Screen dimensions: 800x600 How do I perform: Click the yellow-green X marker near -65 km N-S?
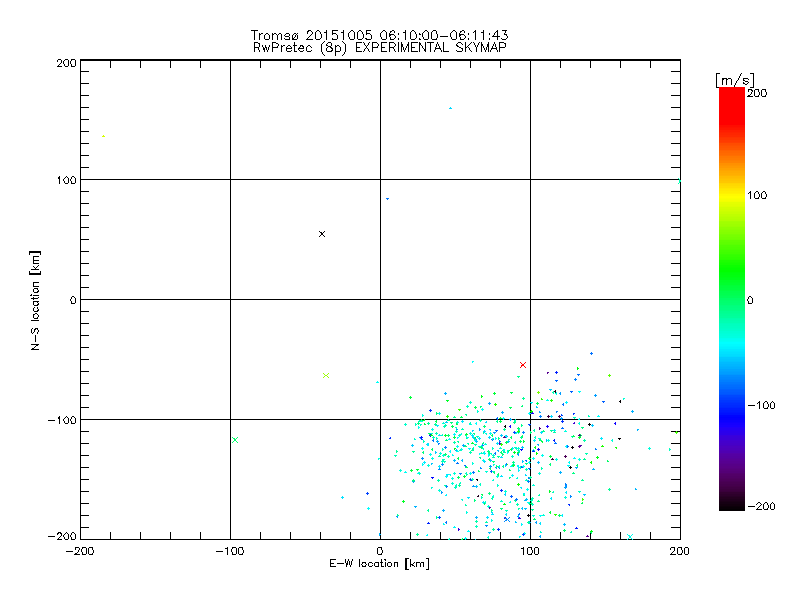(326, 376)
